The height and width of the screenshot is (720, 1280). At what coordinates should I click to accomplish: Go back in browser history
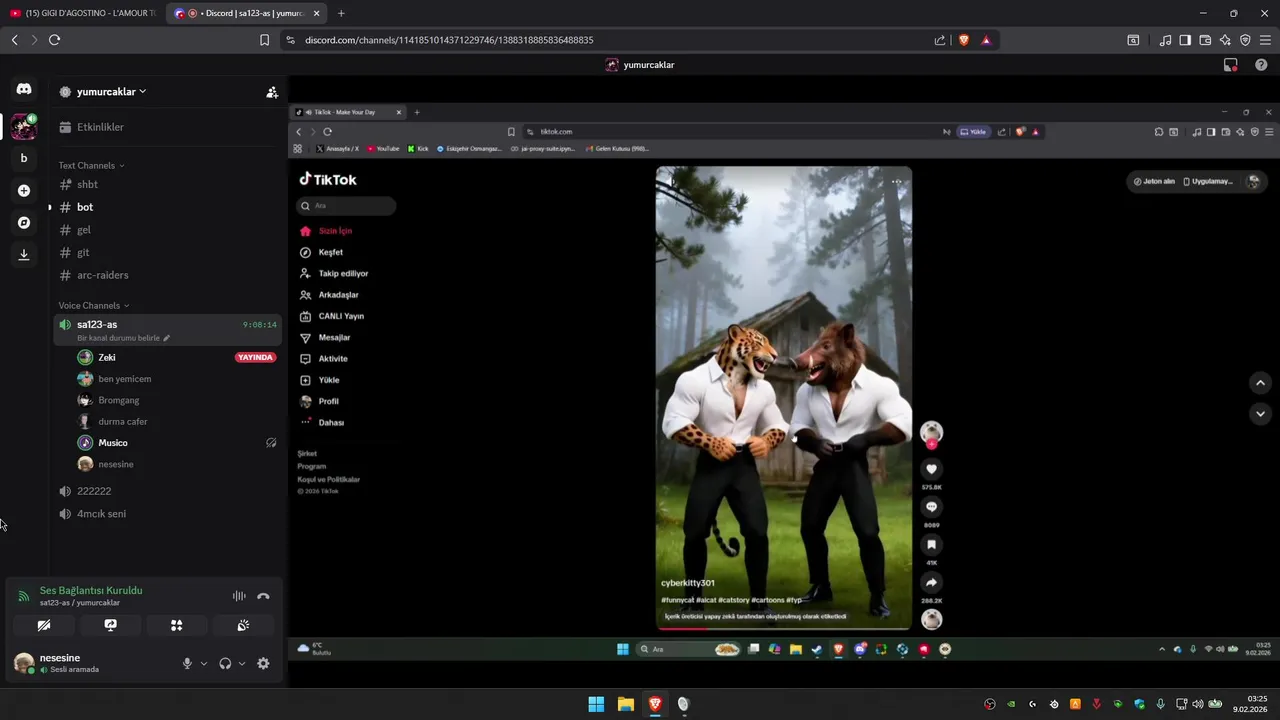pos(14,40)
